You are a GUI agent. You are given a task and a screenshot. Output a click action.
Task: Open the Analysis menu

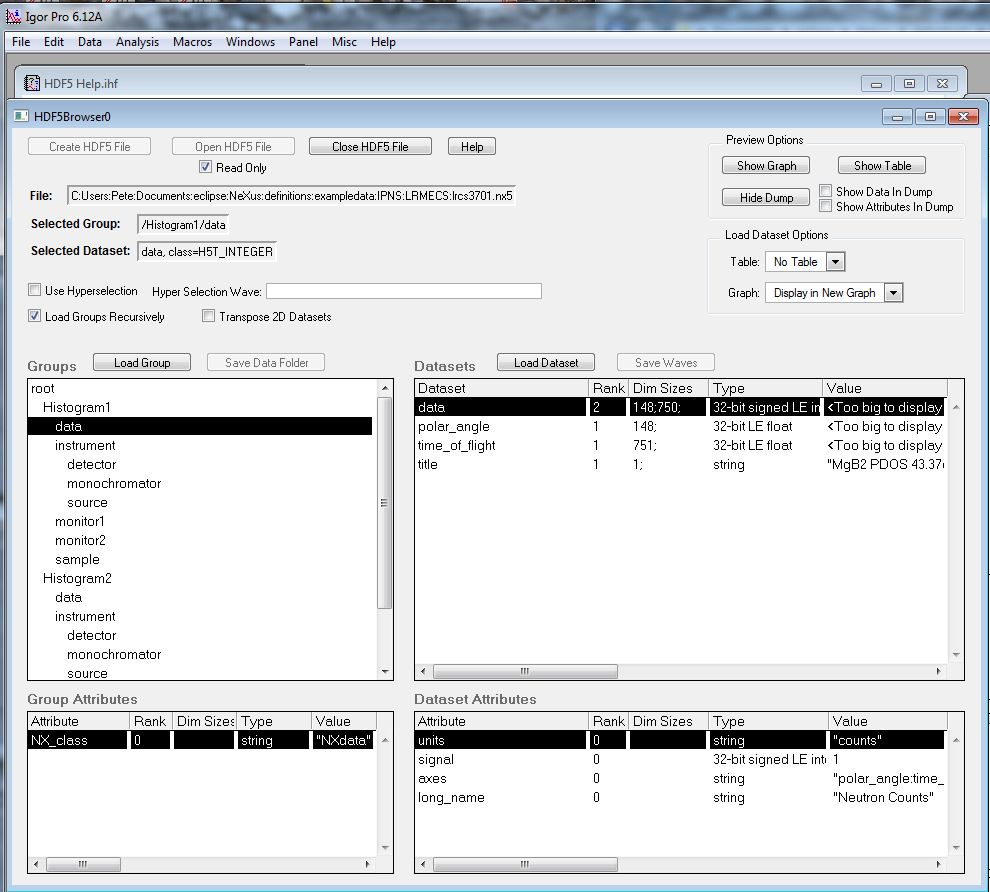pos(137,42)
